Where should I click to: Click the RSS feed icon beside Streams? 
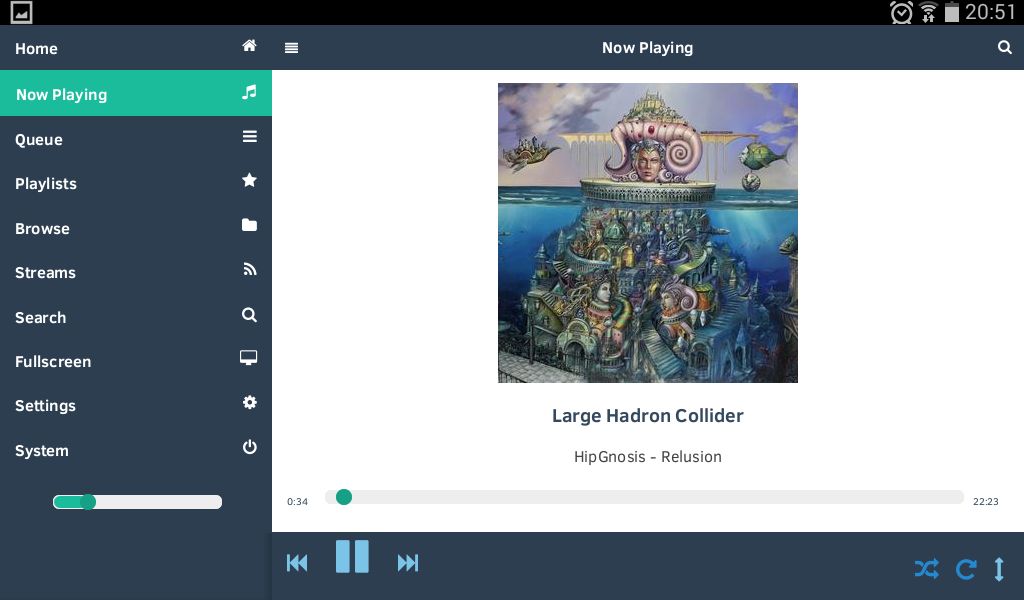point(249,269)
